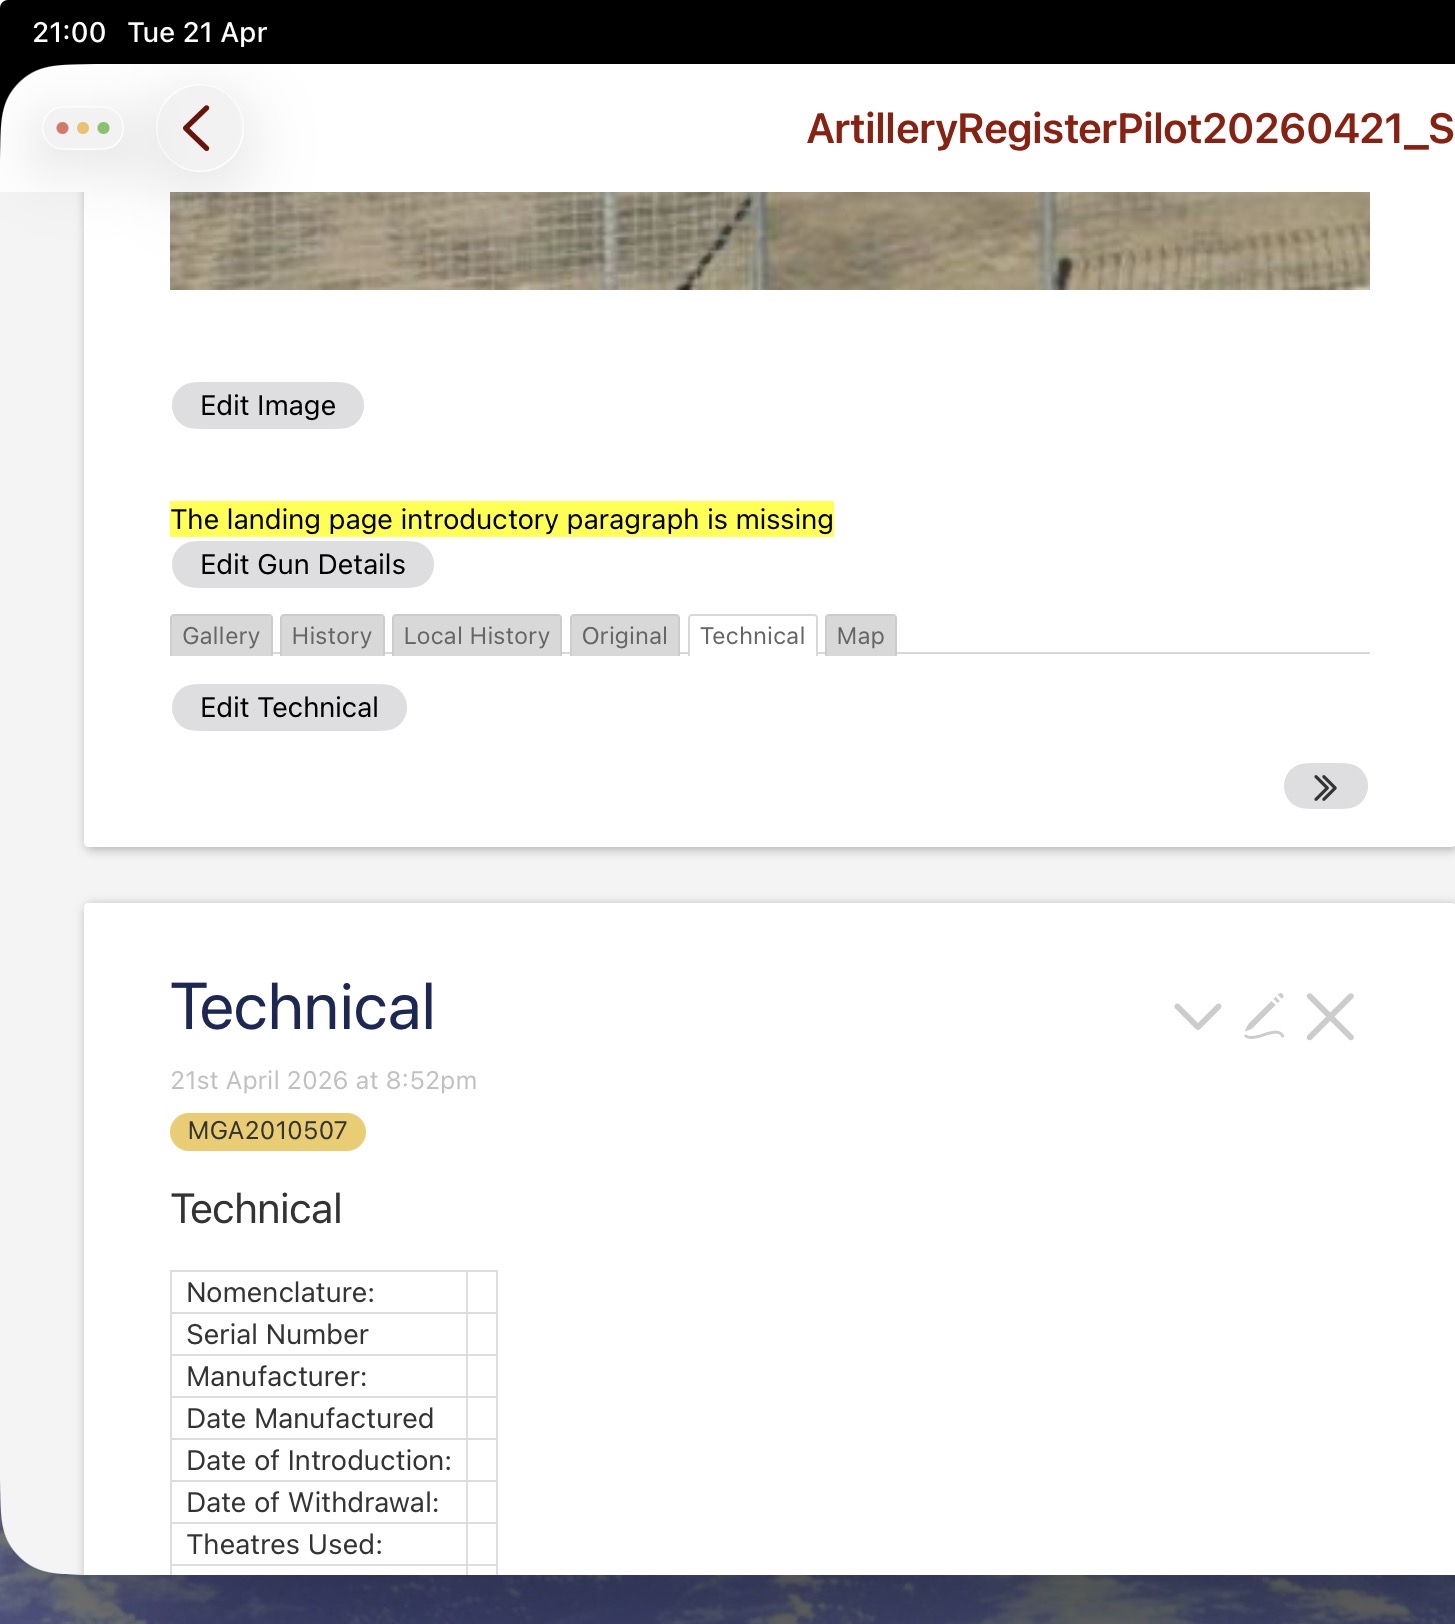Click the ArtilleryRegisterPilot page title
1455x1624 pixels.
coord(1129,129)
